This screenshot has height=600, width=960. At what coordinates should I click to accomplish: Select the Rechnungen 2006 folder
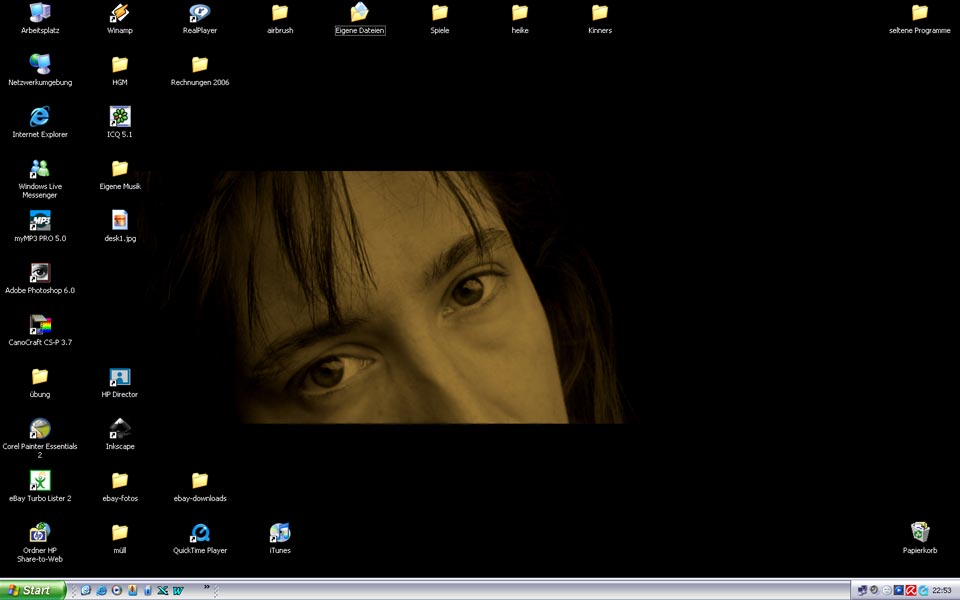200,65
